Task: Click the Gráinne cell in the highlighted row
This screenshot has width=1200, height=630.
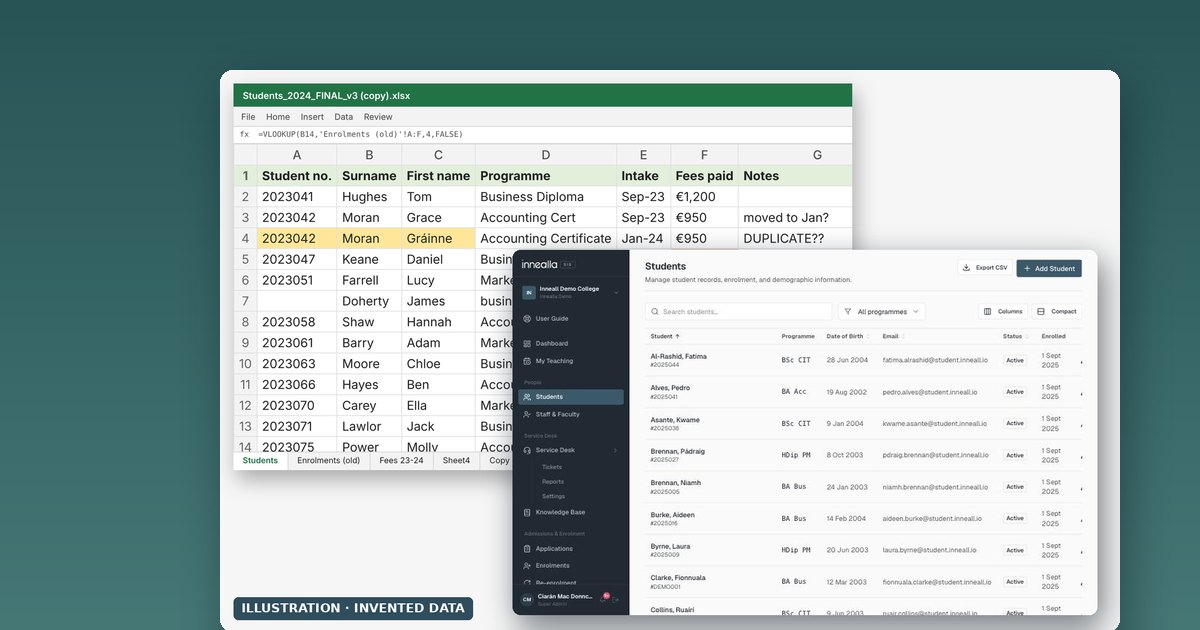Action: coord(438,238)
